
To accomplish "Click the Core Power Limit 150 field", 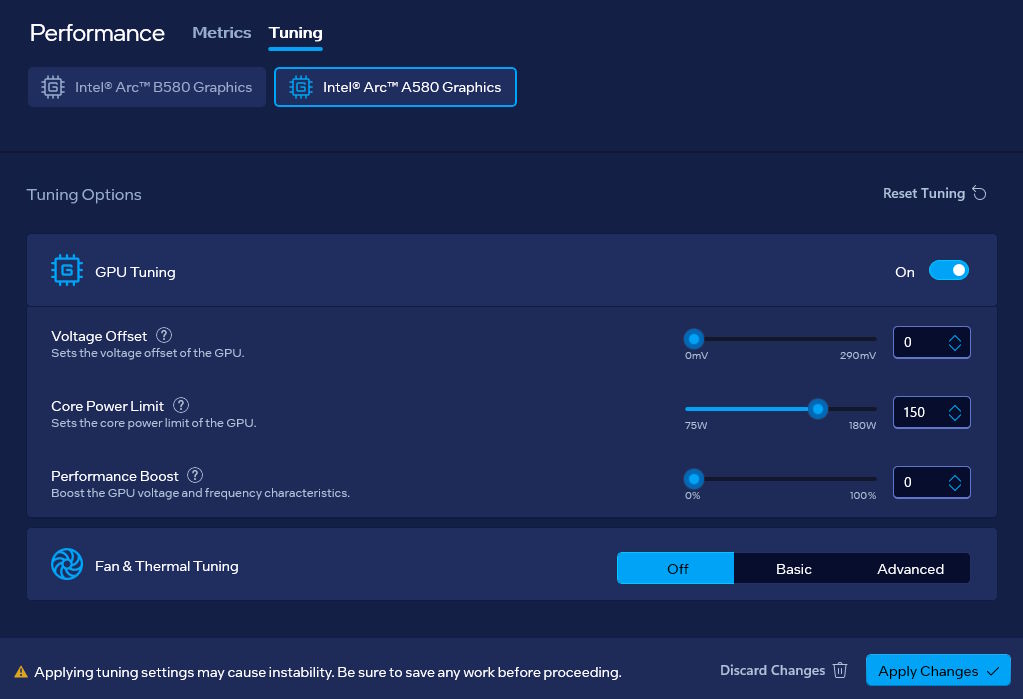I will tap(931, 412).
